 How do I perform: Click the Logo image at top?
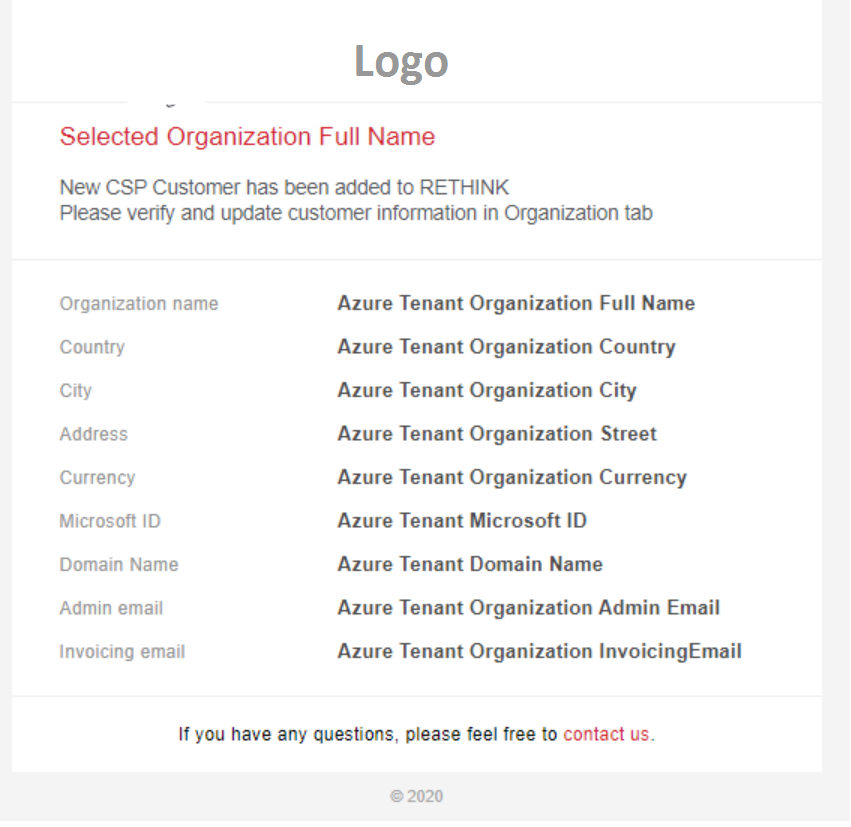[401, 63]
